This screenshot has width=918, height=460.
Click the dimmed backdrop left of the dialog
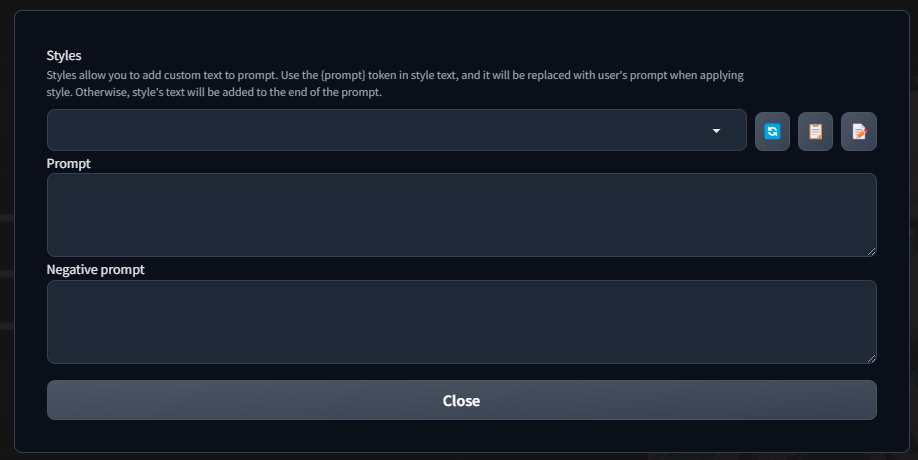coord(6,234)
